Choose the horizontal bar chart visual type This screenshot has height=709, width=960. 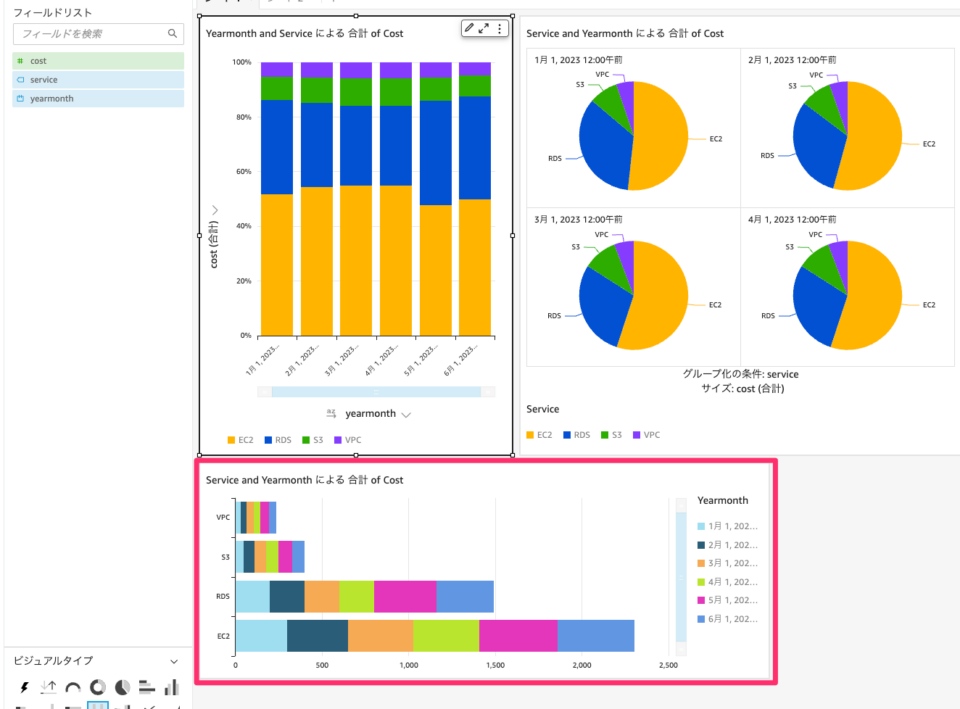(146, 688)
